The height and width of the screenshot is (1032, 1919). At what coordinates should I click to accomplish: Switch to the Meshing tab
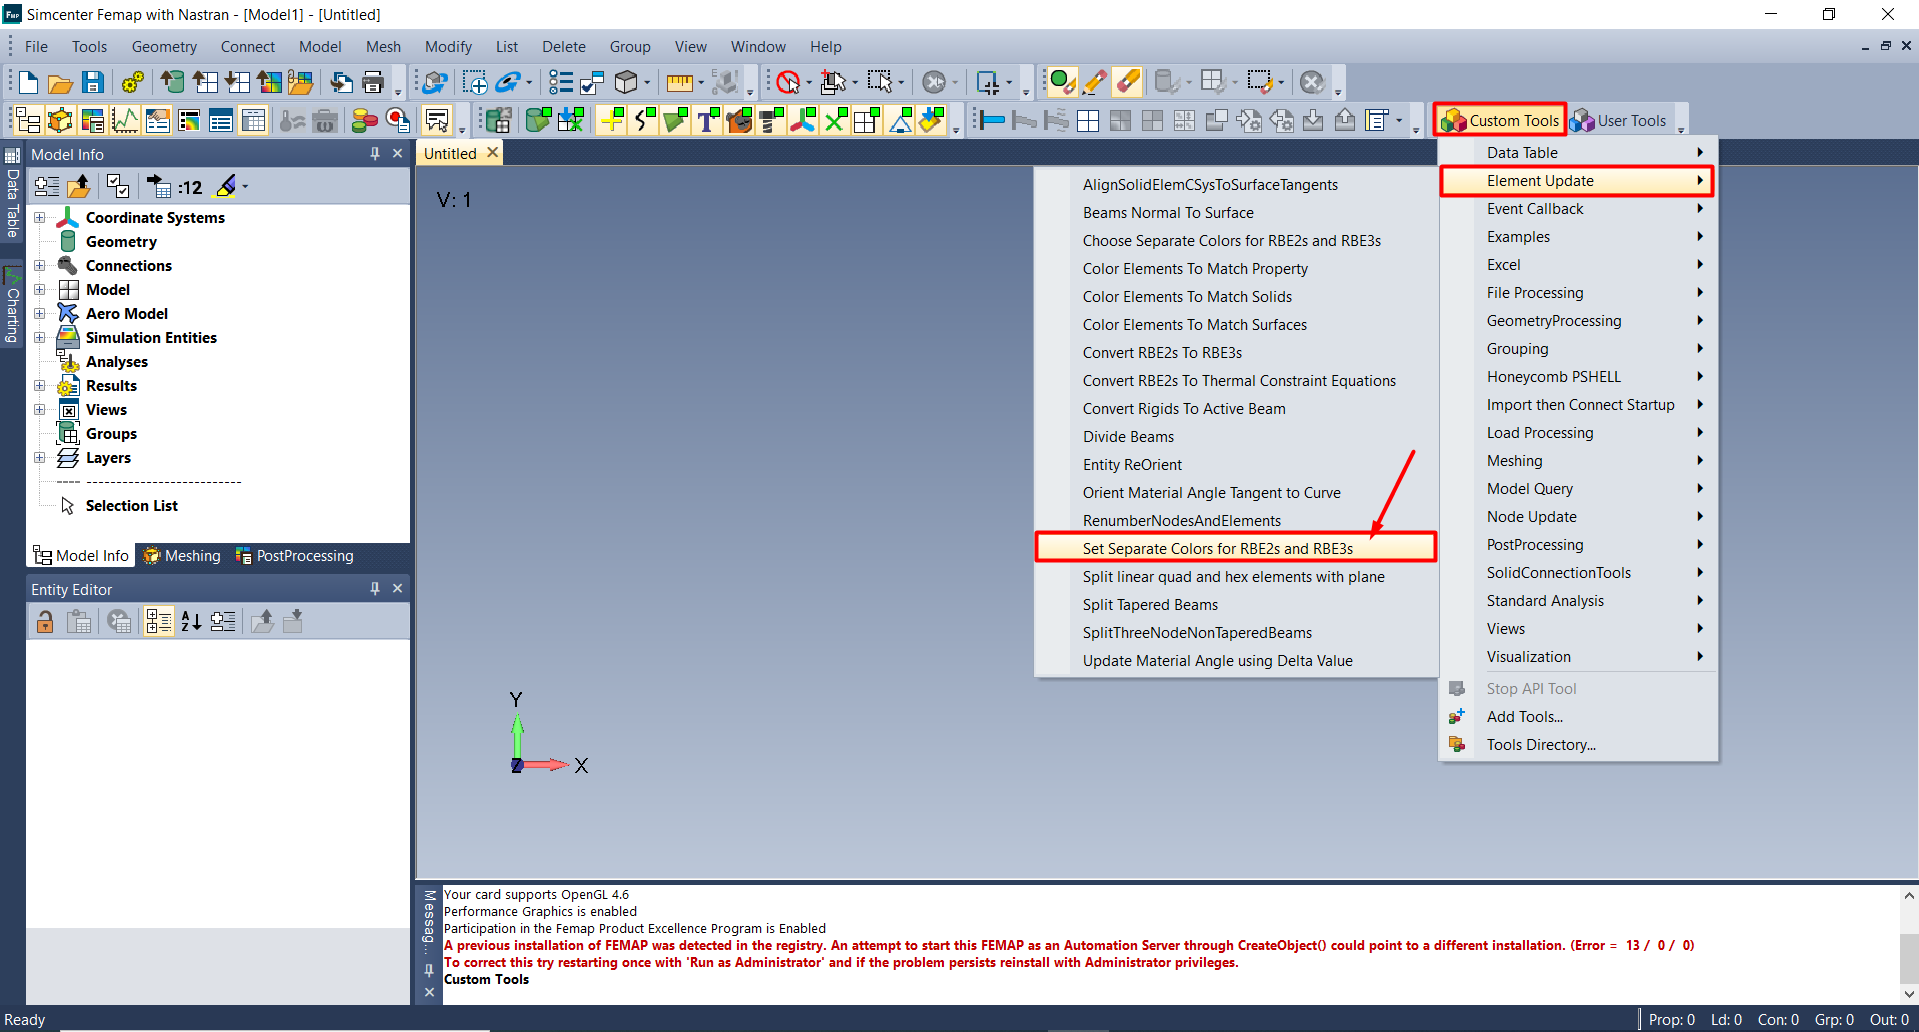pyautogui.click(x=181, y=556)
